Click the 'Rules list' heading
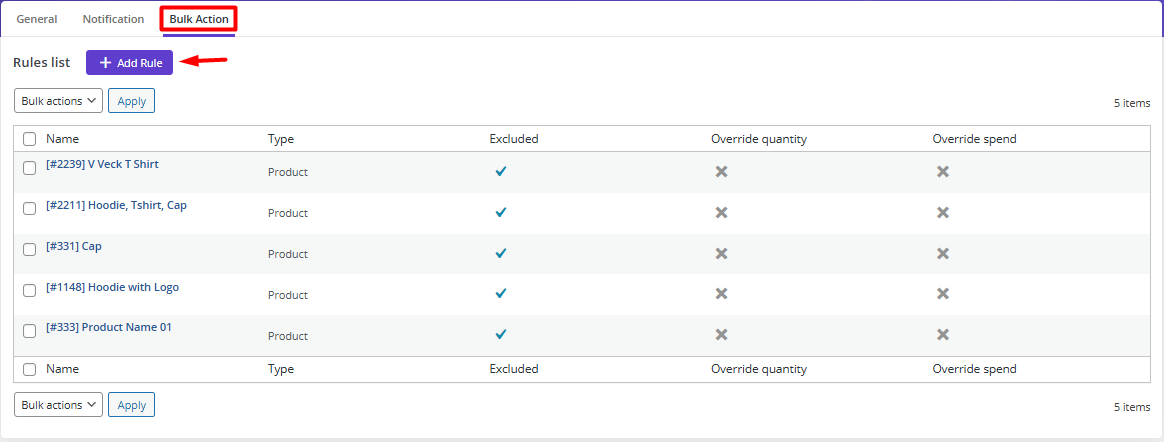 (42, 62)
